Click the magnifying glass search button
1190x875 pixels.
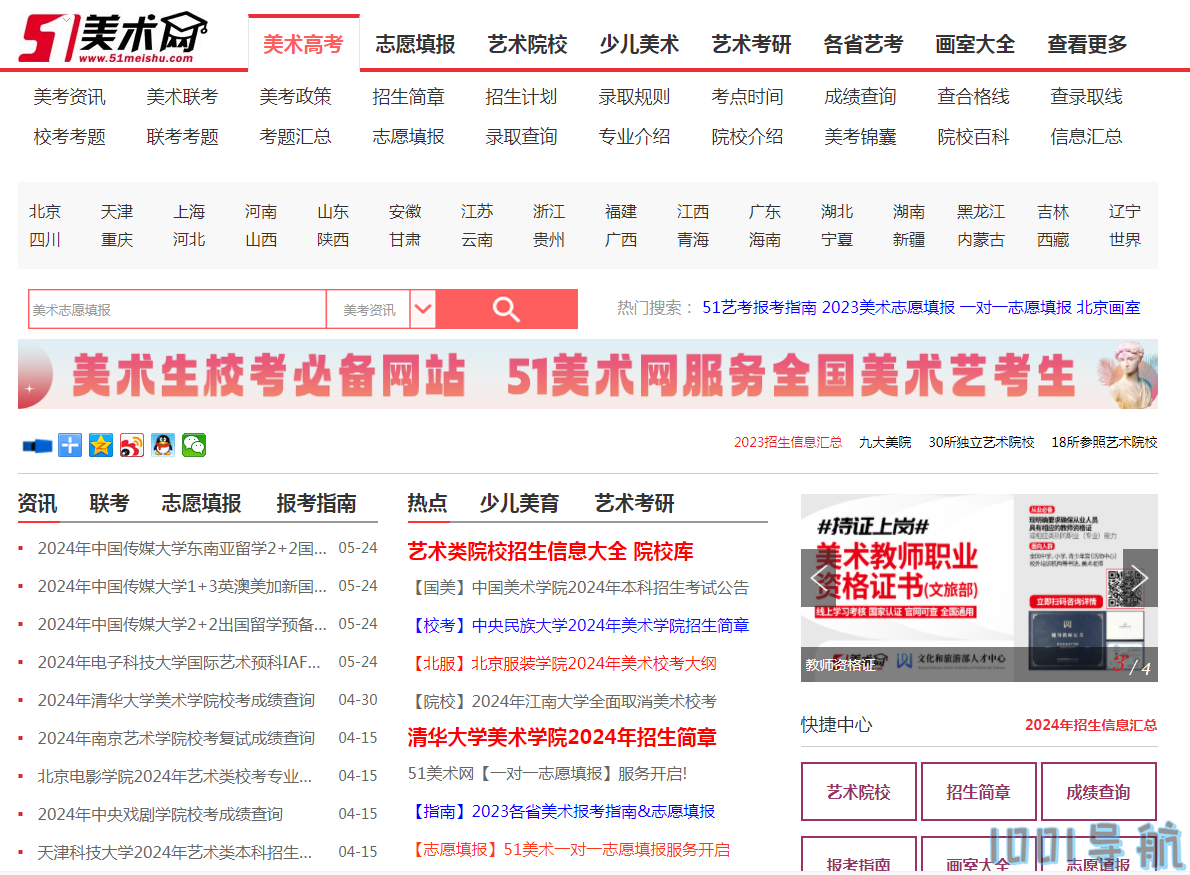tap(506, 309)
